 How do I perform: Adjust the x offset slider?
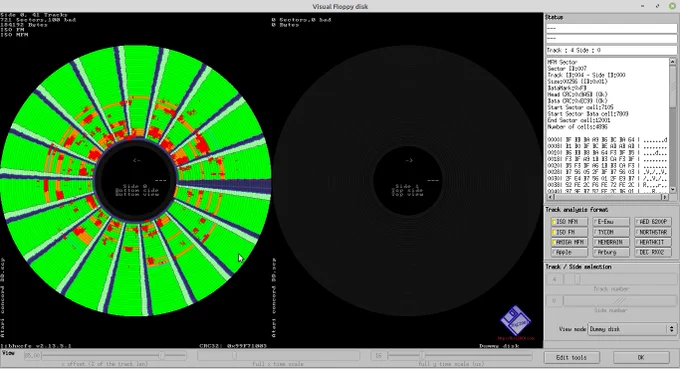(114, 356)
